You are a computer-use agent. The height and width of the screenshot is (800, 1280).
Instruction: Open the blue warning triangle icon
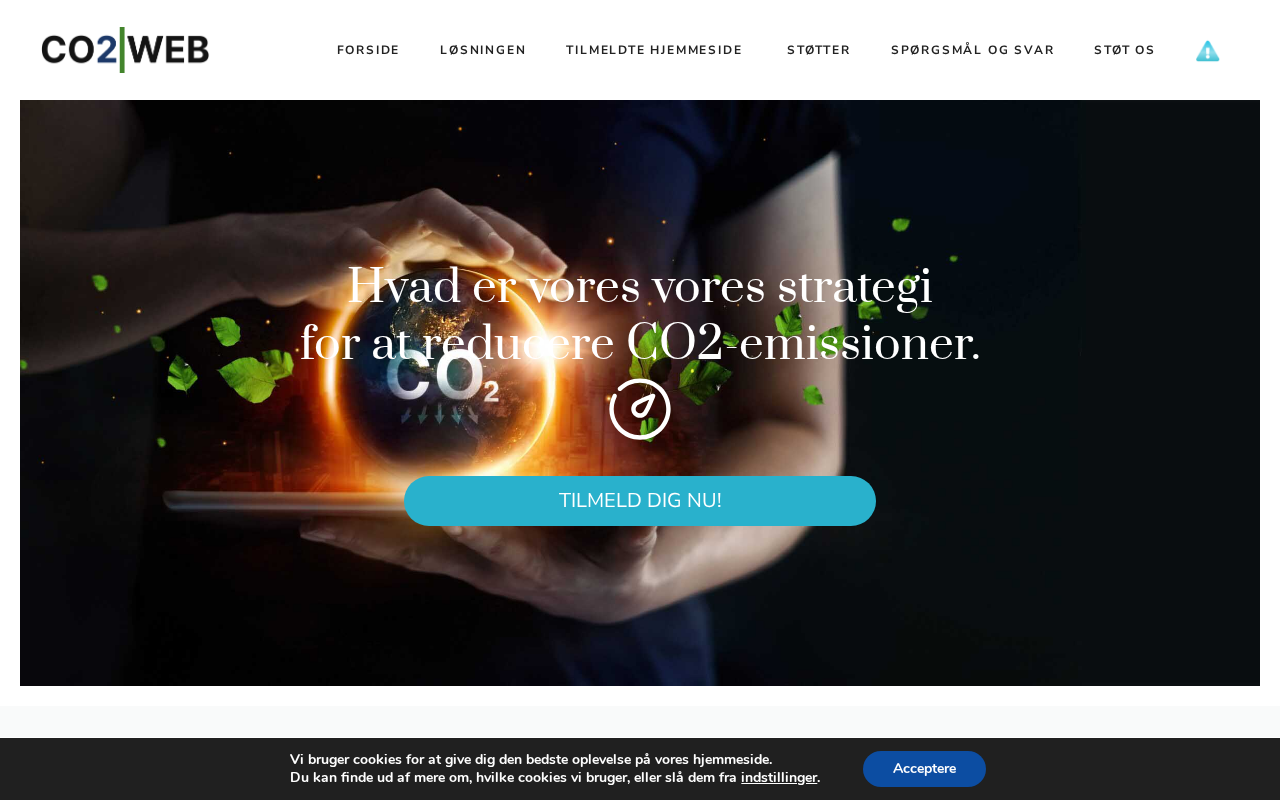[1208, 51]
